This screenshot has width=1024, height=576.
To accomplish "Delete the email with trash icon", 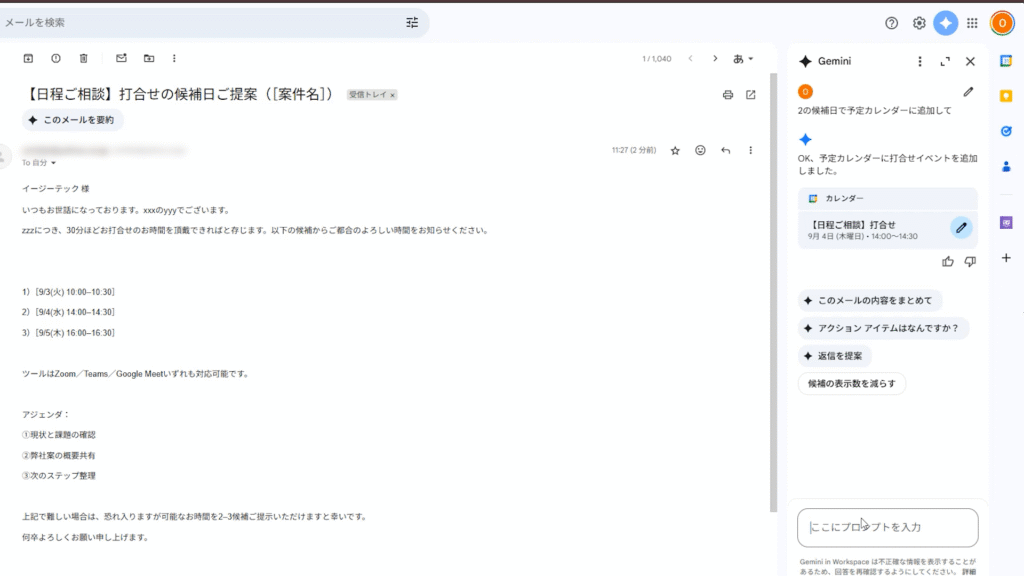I will tap(84, 58).
